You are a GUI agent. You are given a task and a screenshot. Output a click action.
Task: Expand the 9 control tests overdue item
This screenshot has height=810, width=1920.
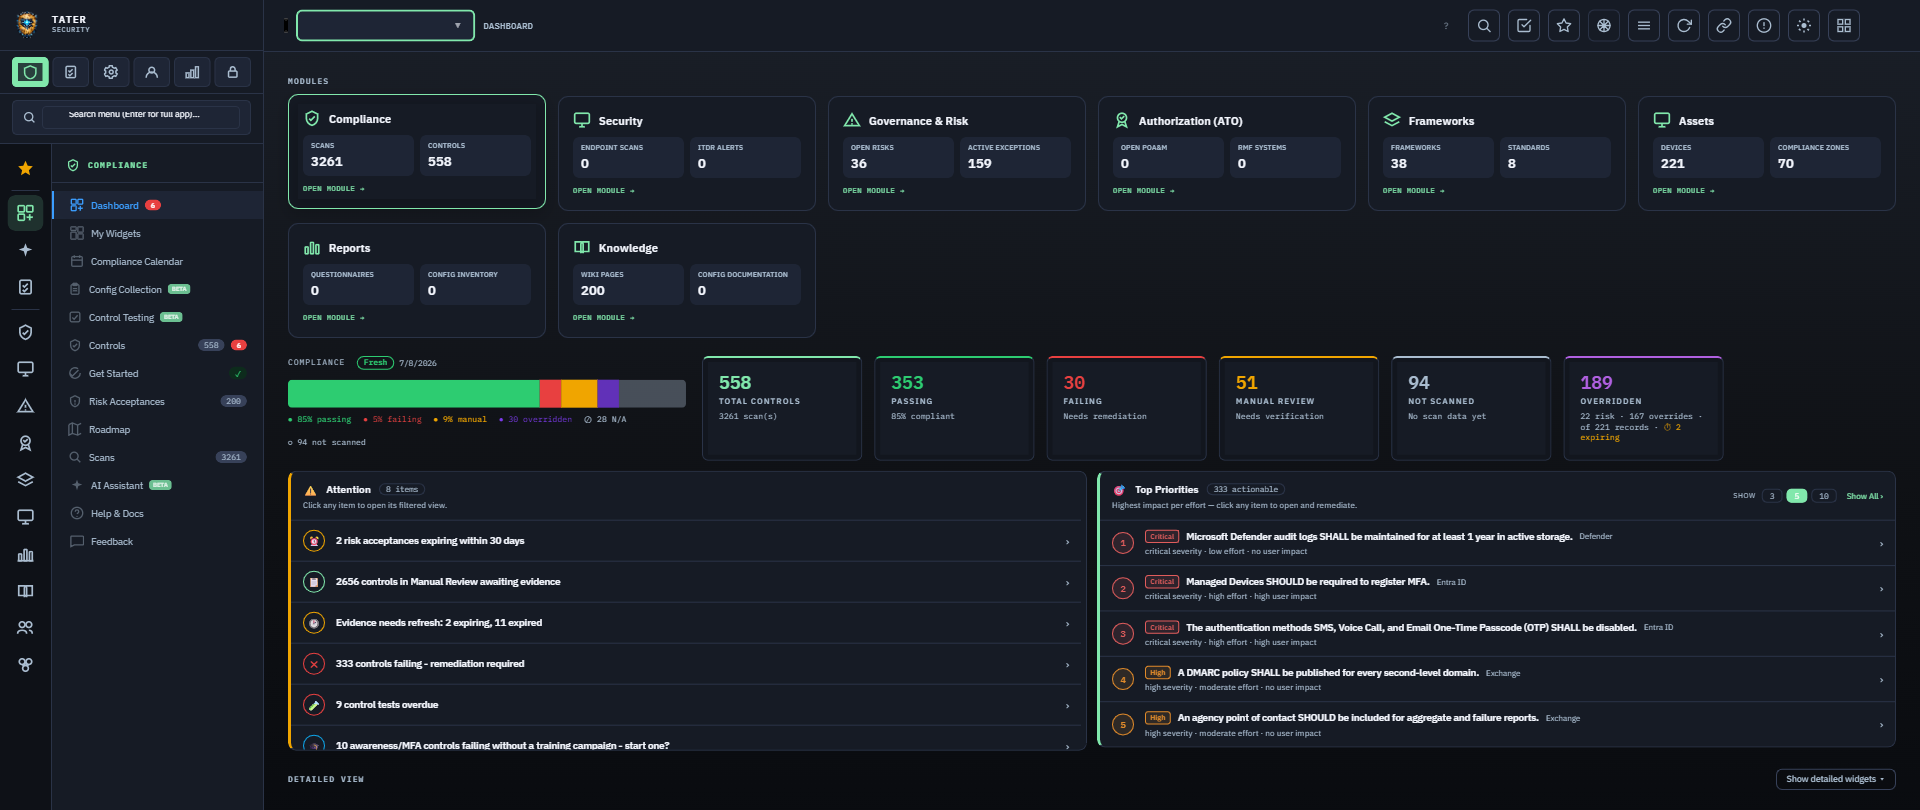tap(687, 705)
